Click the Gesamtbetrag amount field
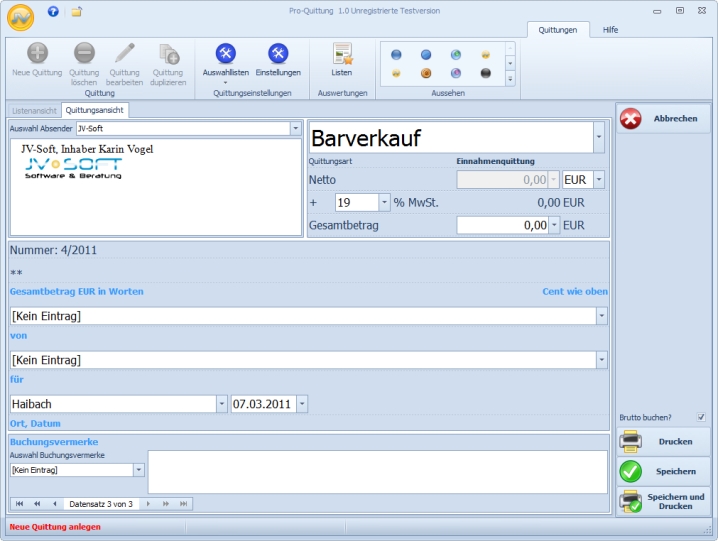The height and width of the screenshot is (541, 718). pos(502,226)
